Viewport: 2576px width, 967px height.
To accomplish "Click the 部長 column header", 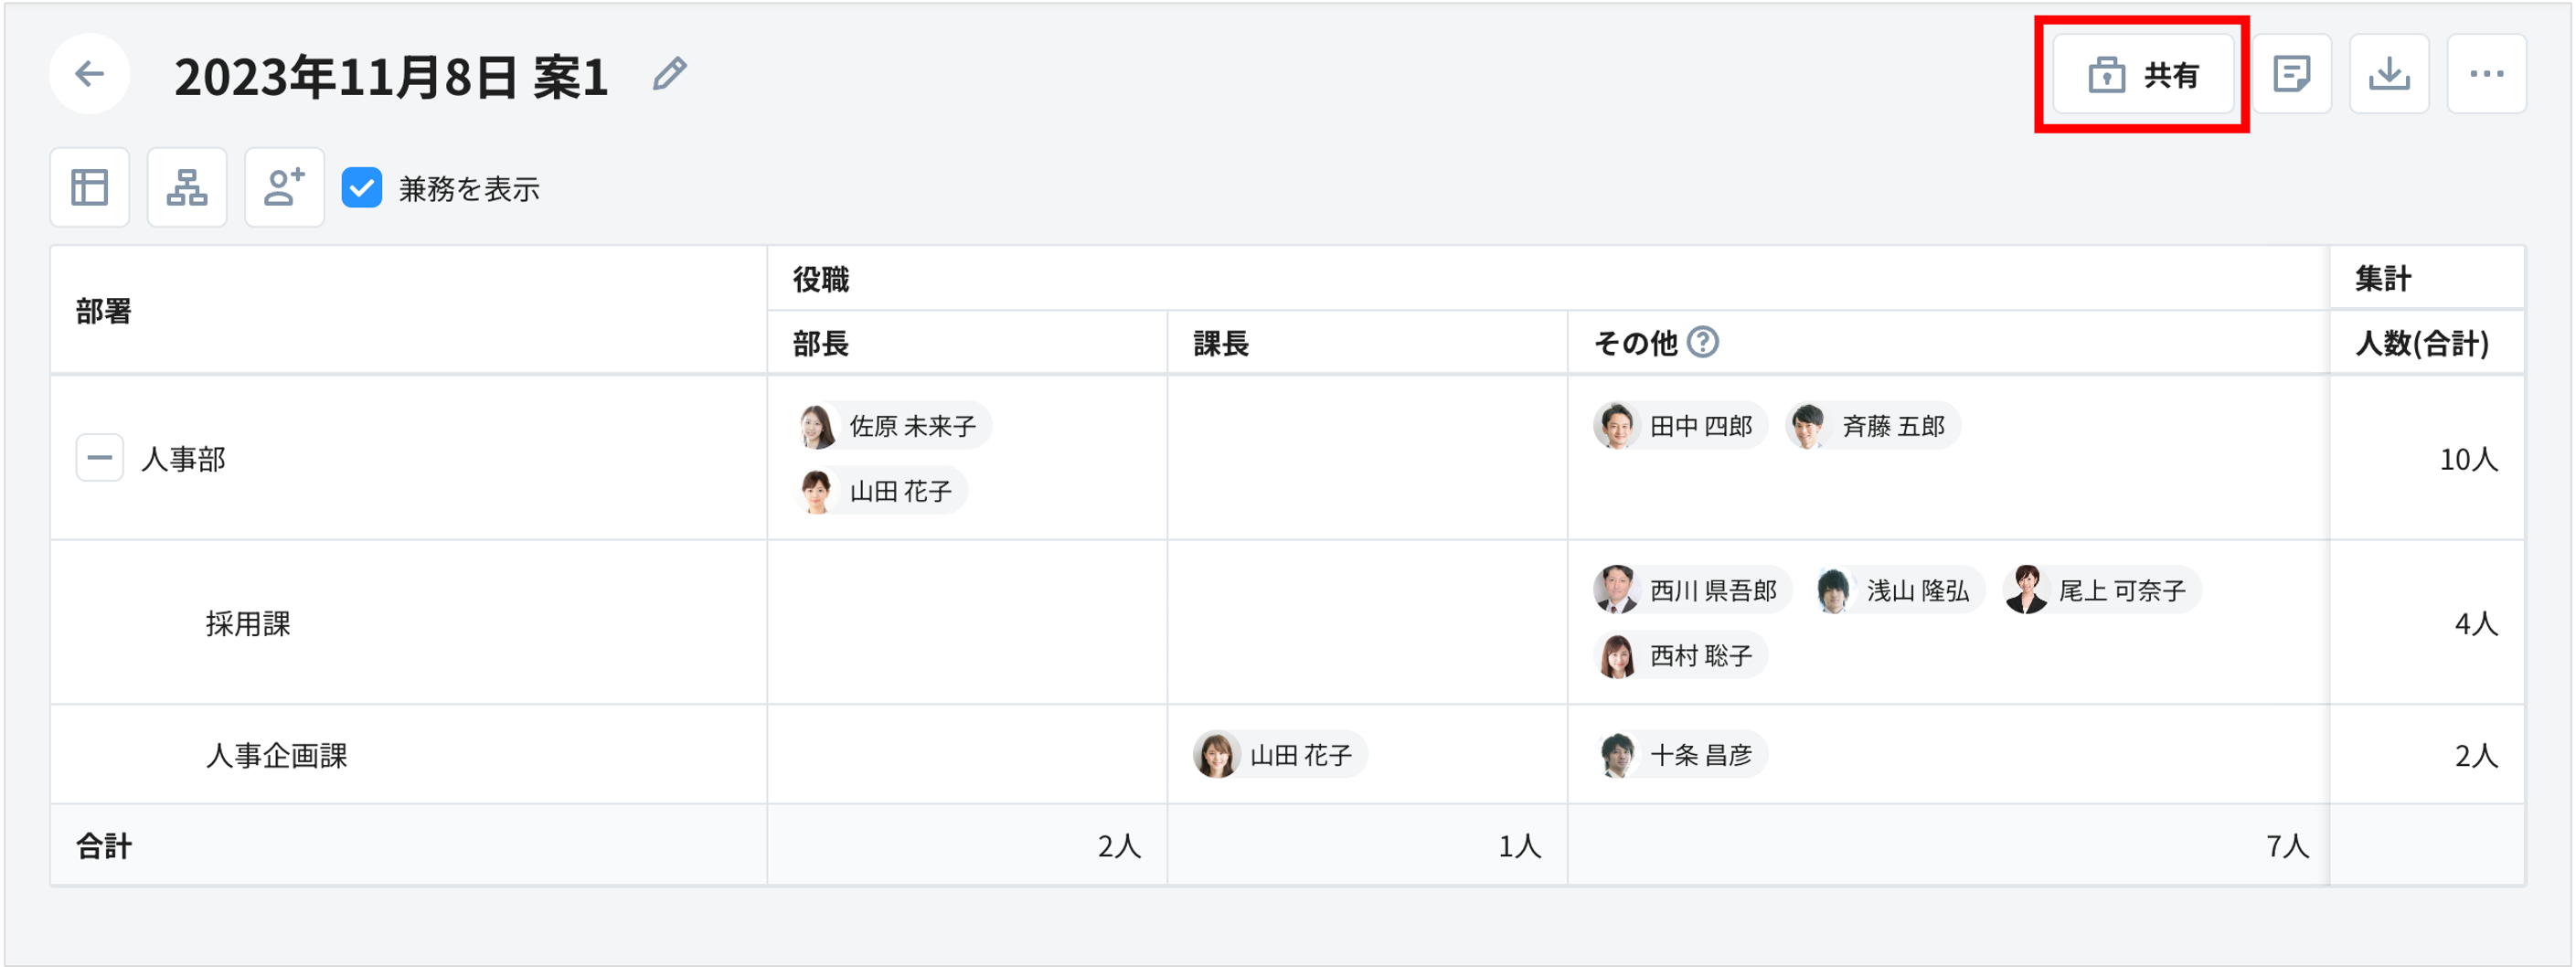I will (822, 343).
